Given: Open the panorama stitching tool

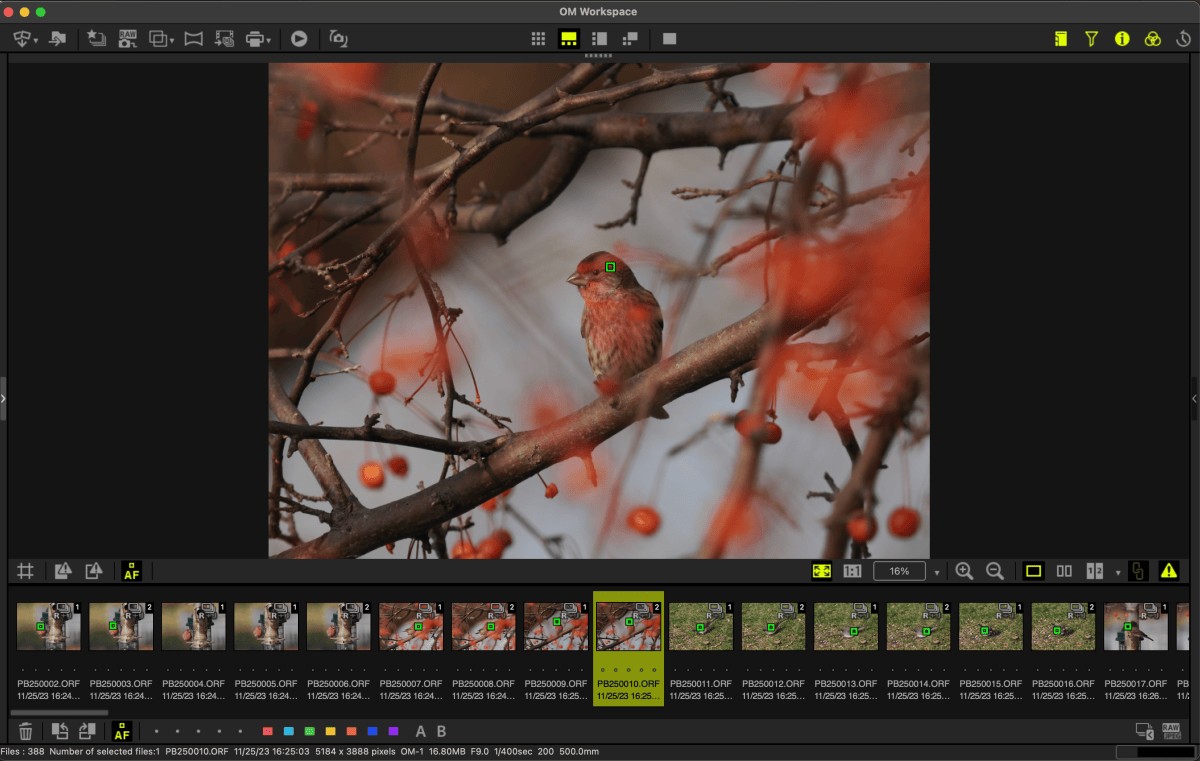Looking at the screenshot, I should [194, 39].
